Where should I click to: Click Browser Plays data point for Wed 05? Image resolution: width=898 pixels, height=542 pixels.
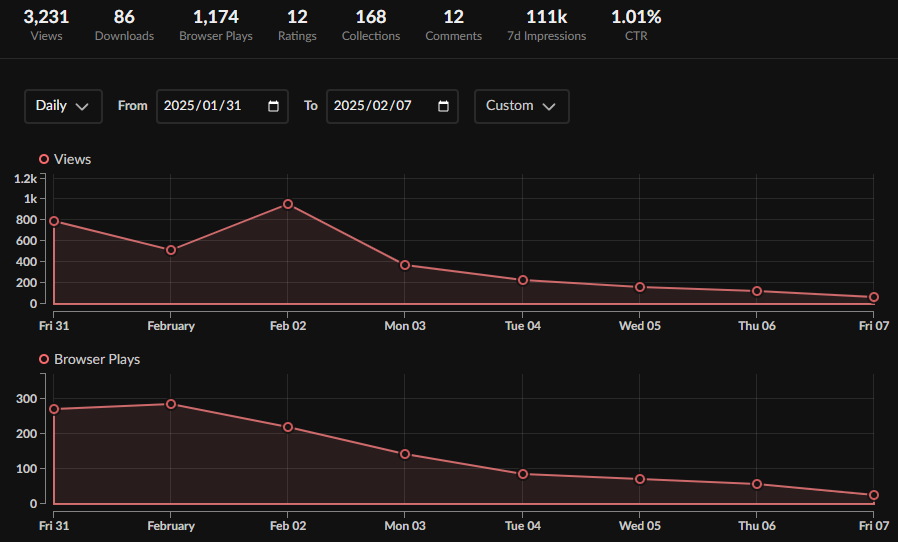coord(640,479)
